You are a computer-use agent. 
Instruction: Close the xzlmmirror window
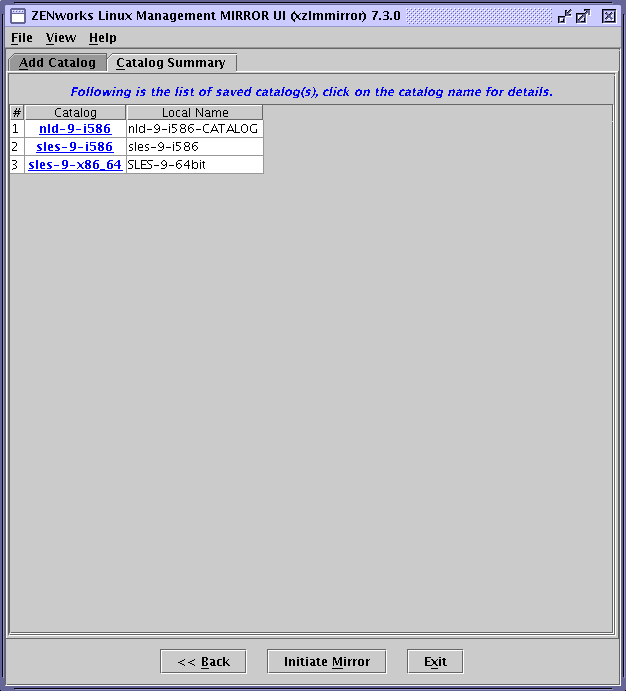(608, 16)
